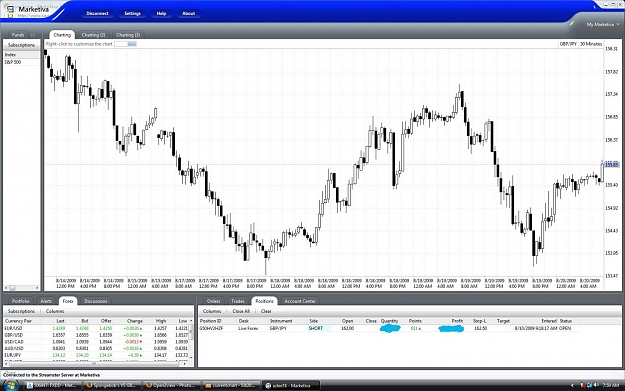Click Columns in the Positions toolbar
The height and width of the screenshot is (391, 625).
point(212,311)
